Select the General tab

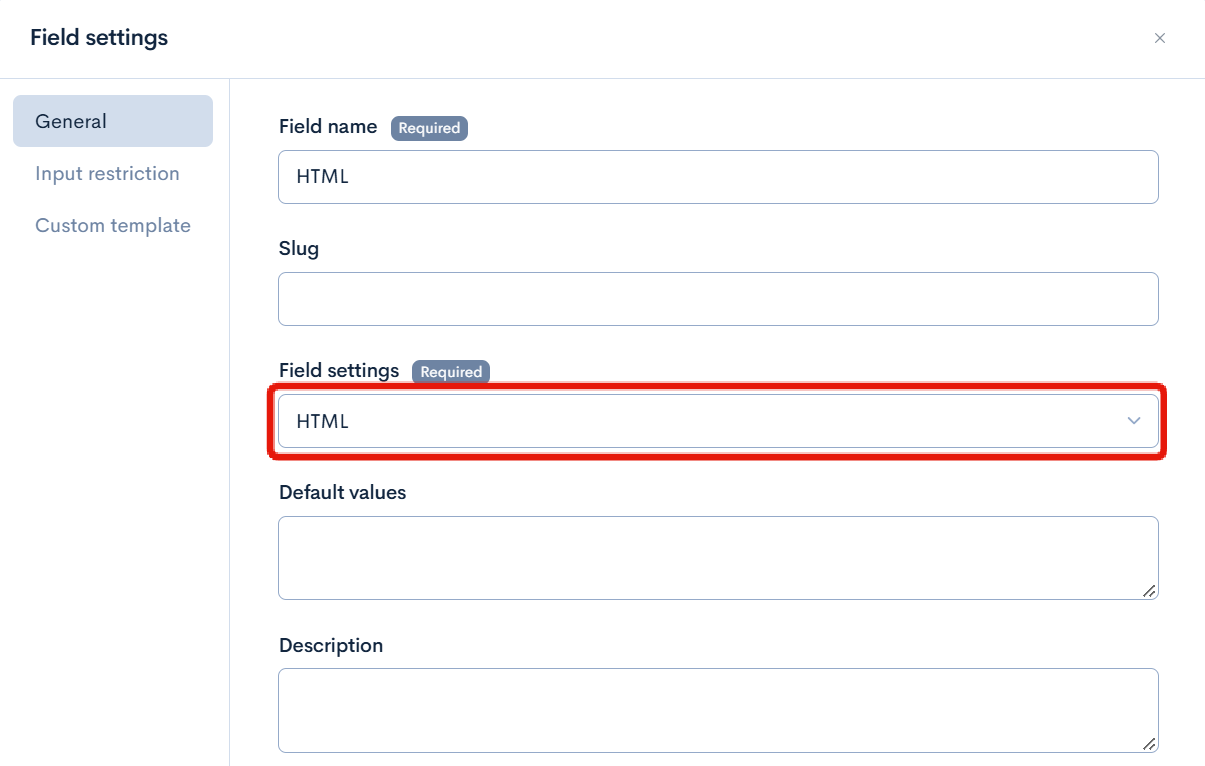tap(113, 121)
